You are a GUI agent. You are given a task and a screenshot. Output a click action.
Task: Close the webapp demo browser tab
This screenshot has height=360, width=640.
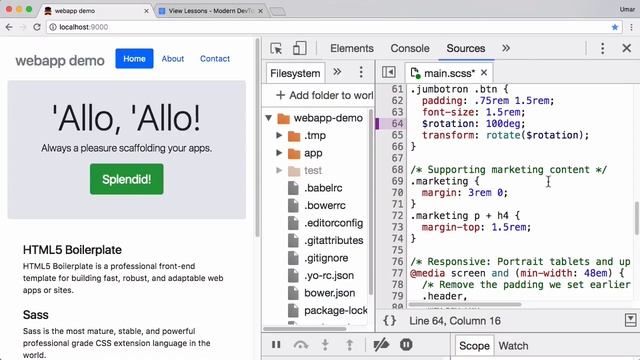click(x=146, y=11)
